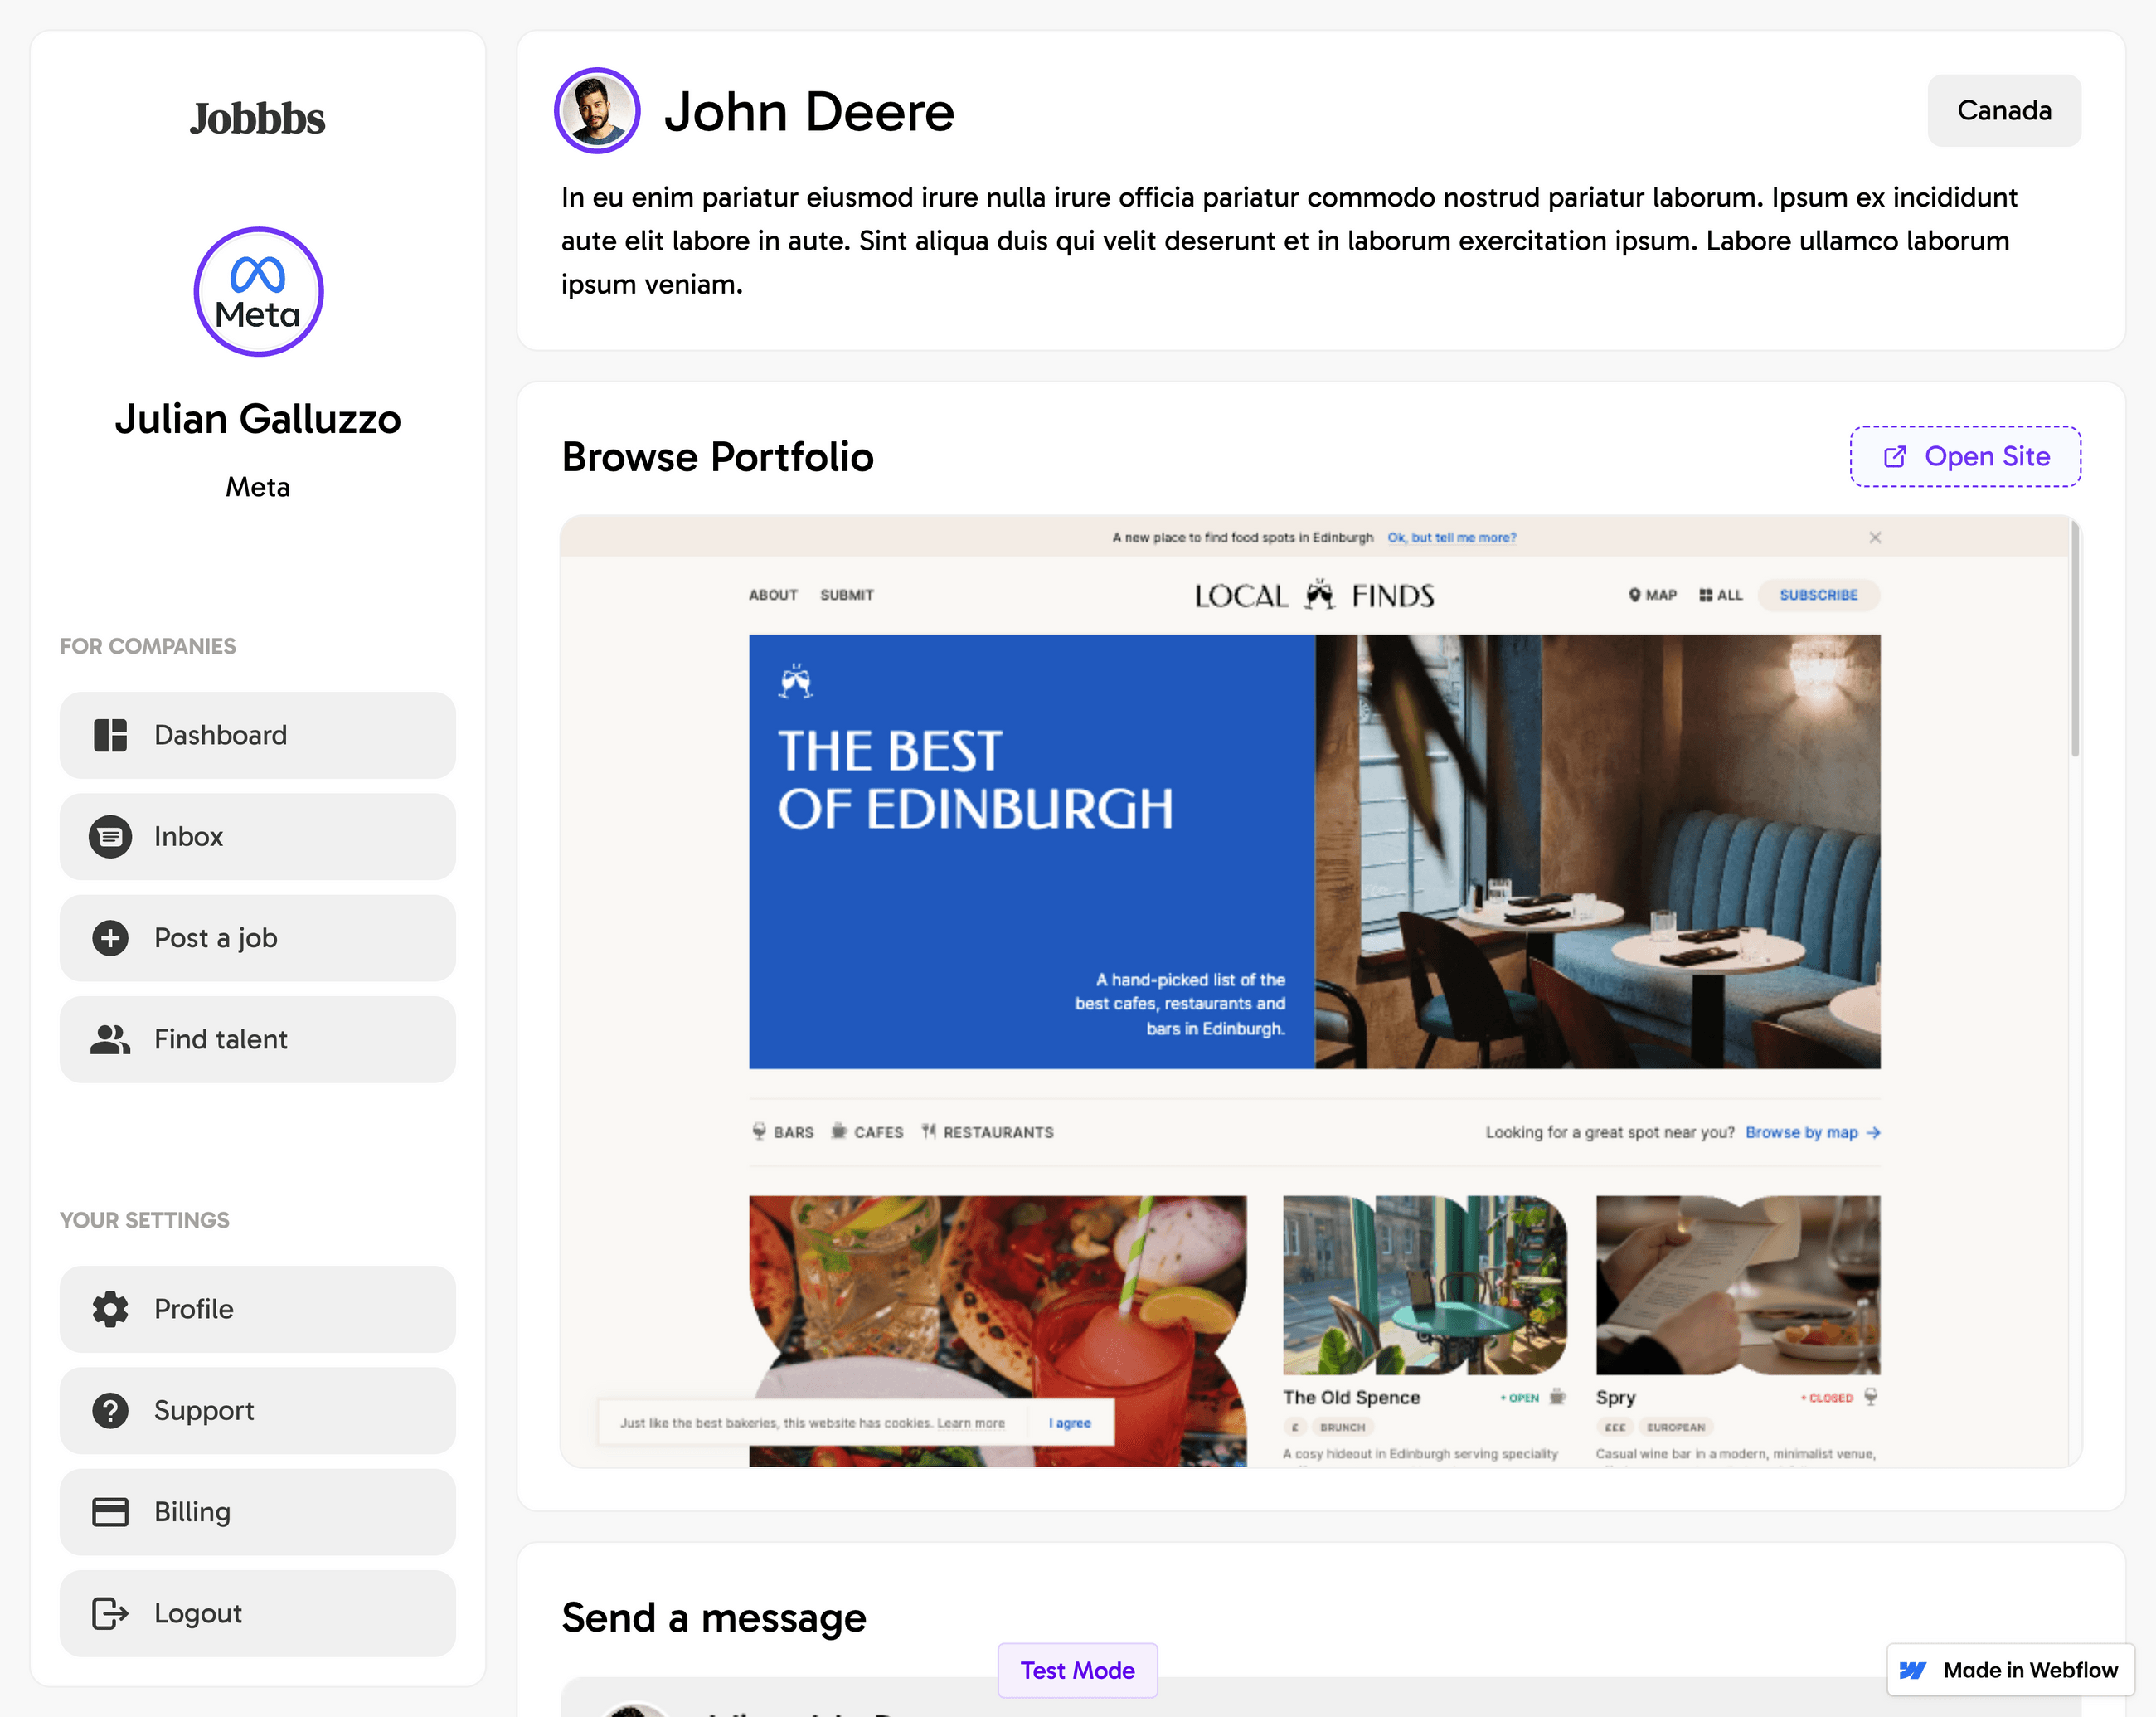
Task: Click the Julian Galluzzo name heading
Action: [257, 418]
